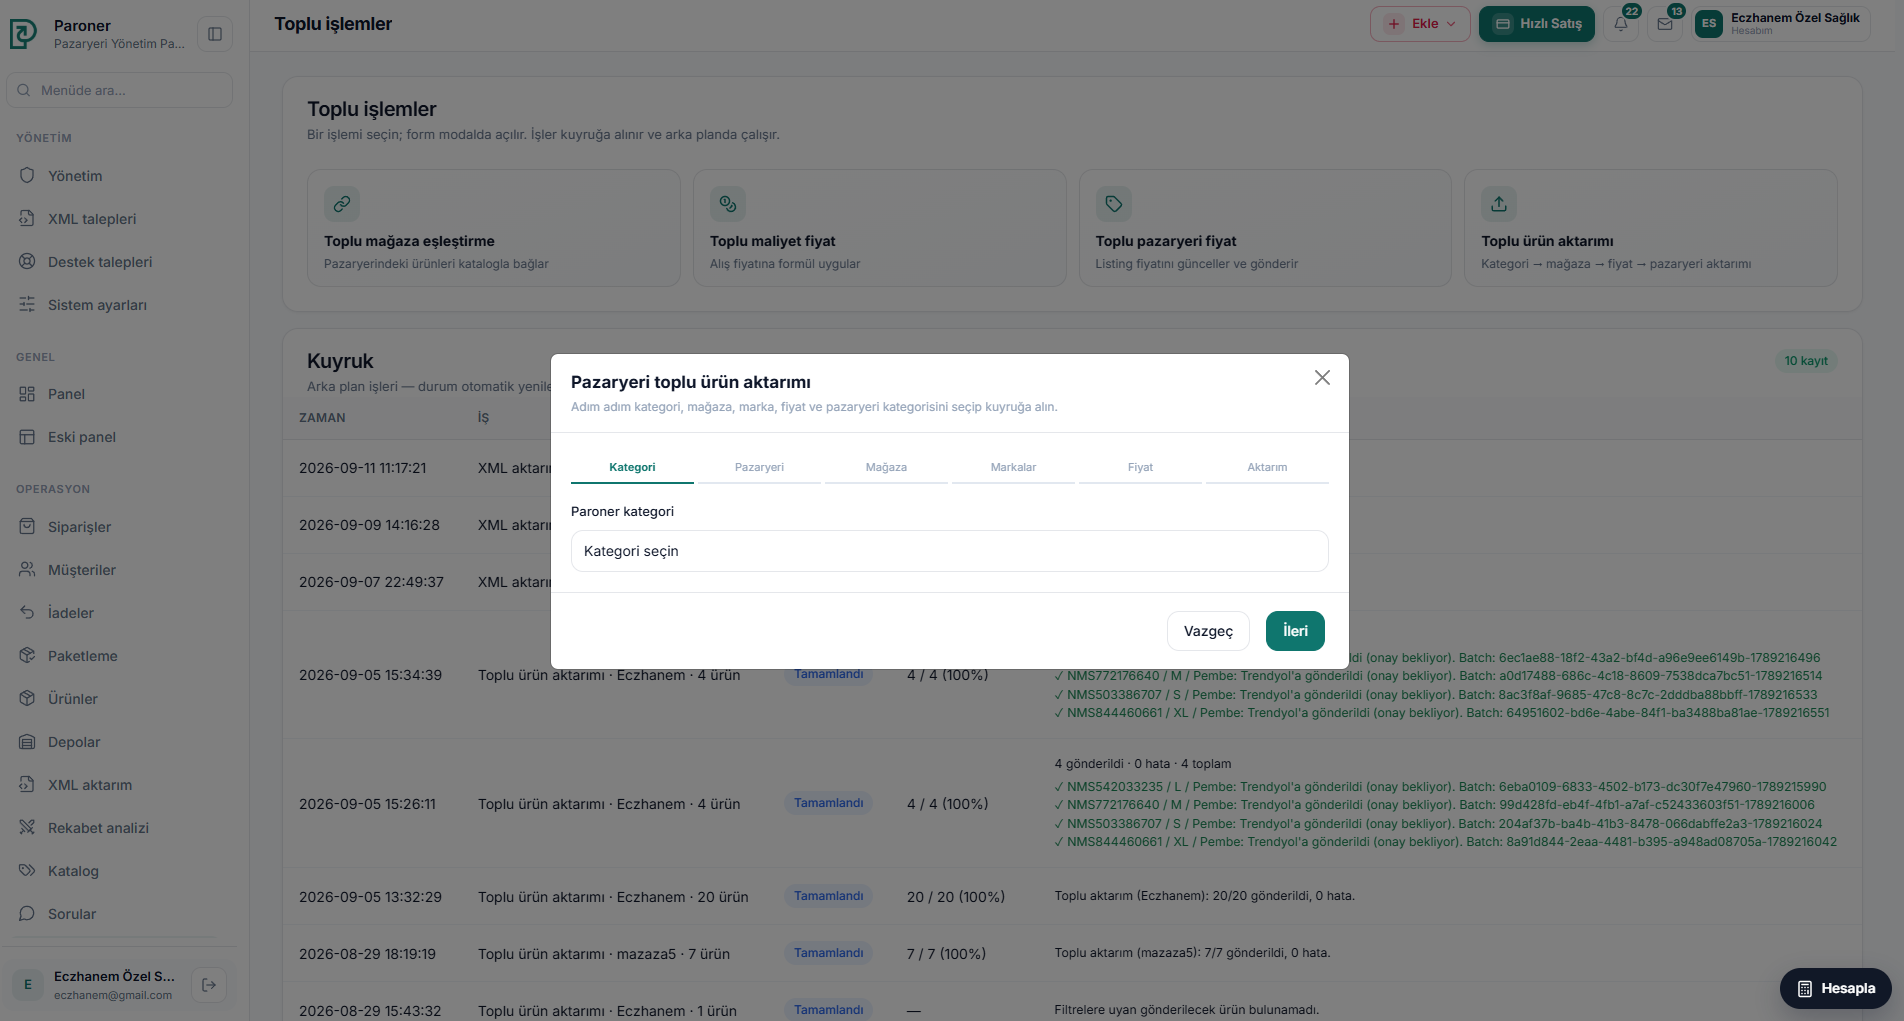Click the Paroner logo
The width and height of the screenshot is (1904, 1021).
(x=23, y=34)
